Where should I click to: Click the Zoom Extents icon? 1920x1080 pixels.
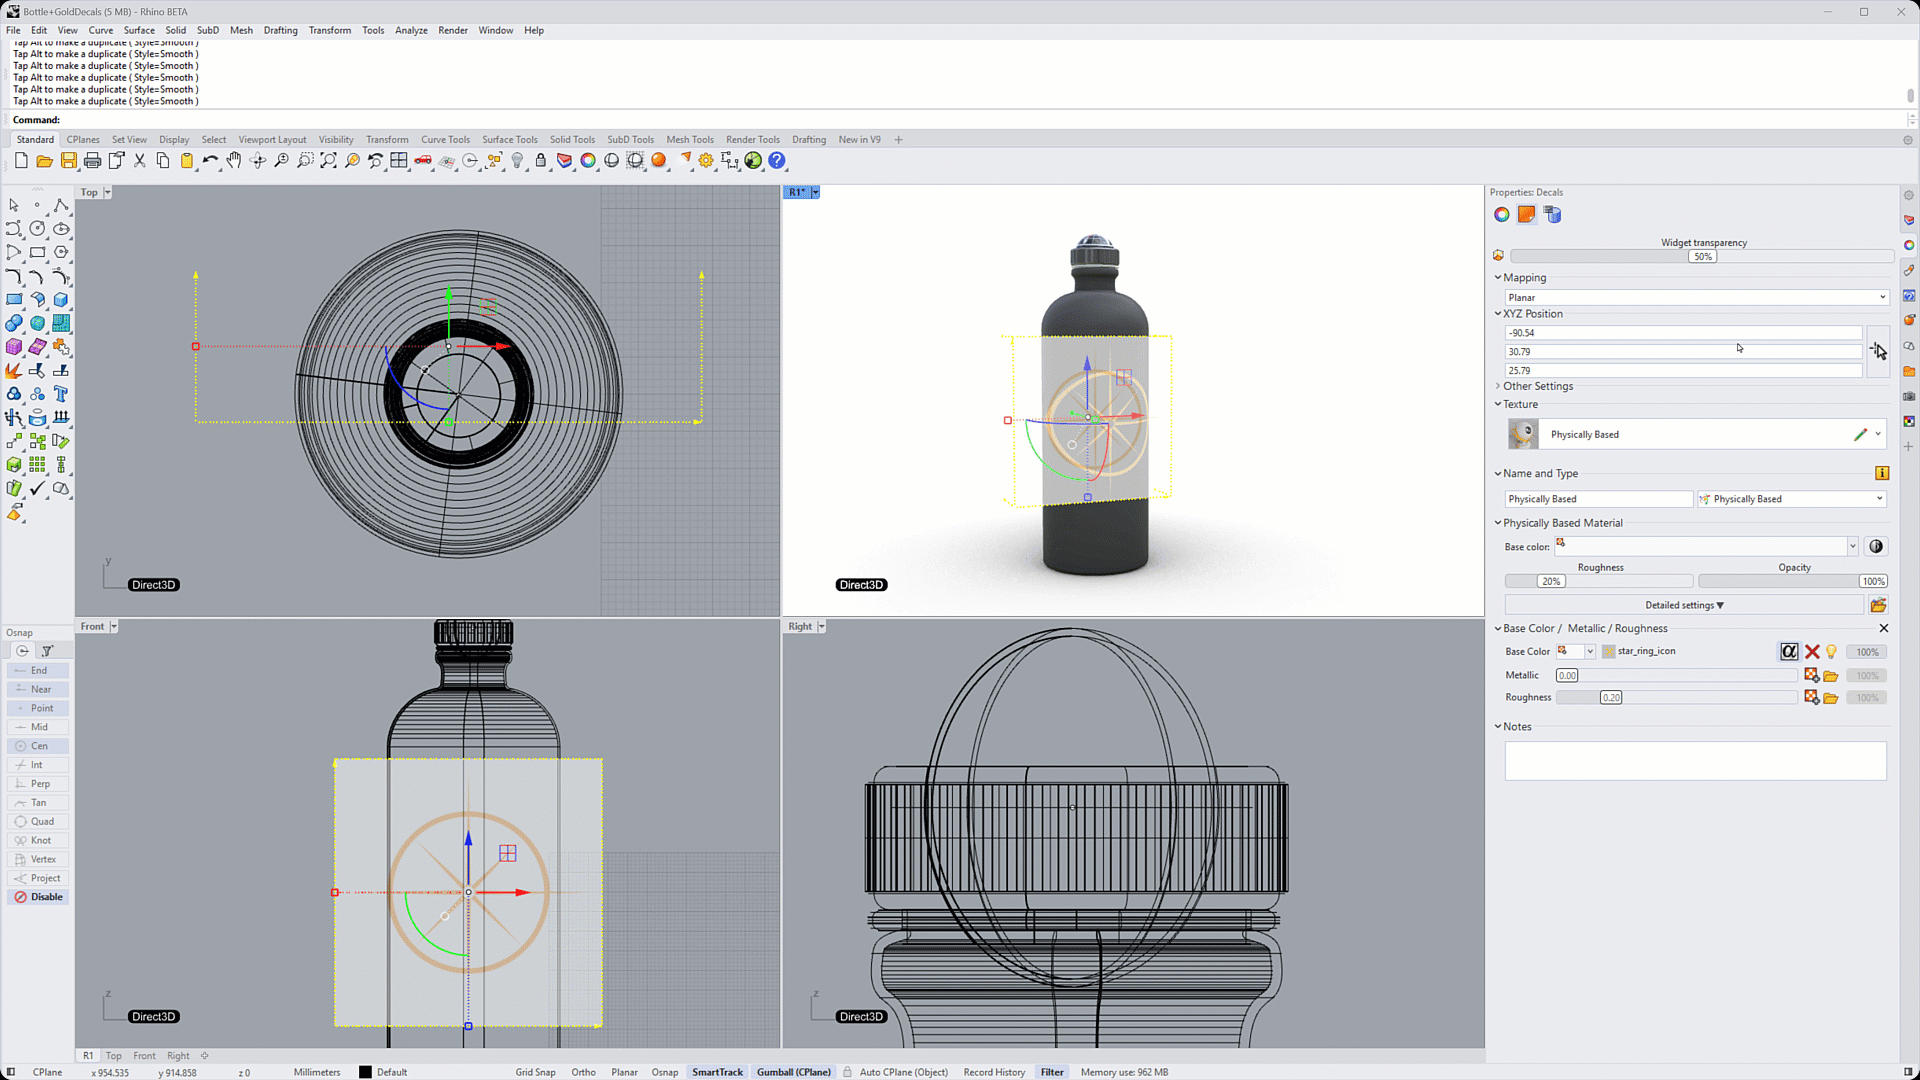[x=329, y=161]
